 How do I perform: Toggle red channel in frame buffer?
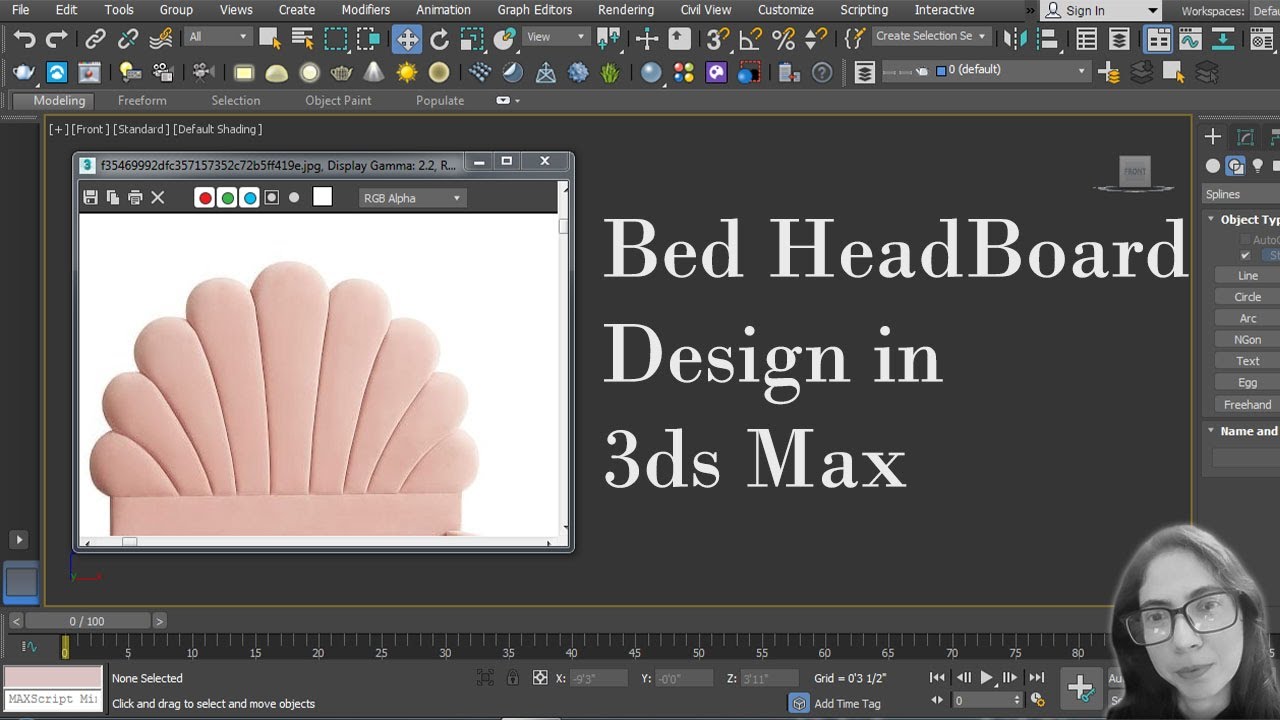(205, 198)
